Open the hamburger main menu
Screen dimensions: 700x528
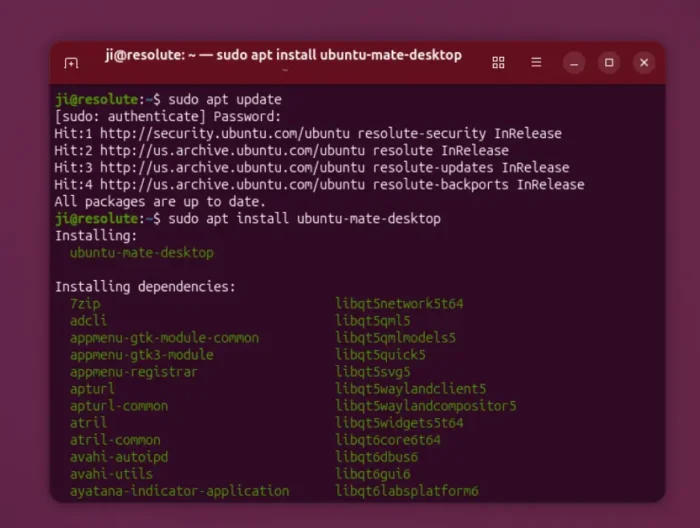535,62
